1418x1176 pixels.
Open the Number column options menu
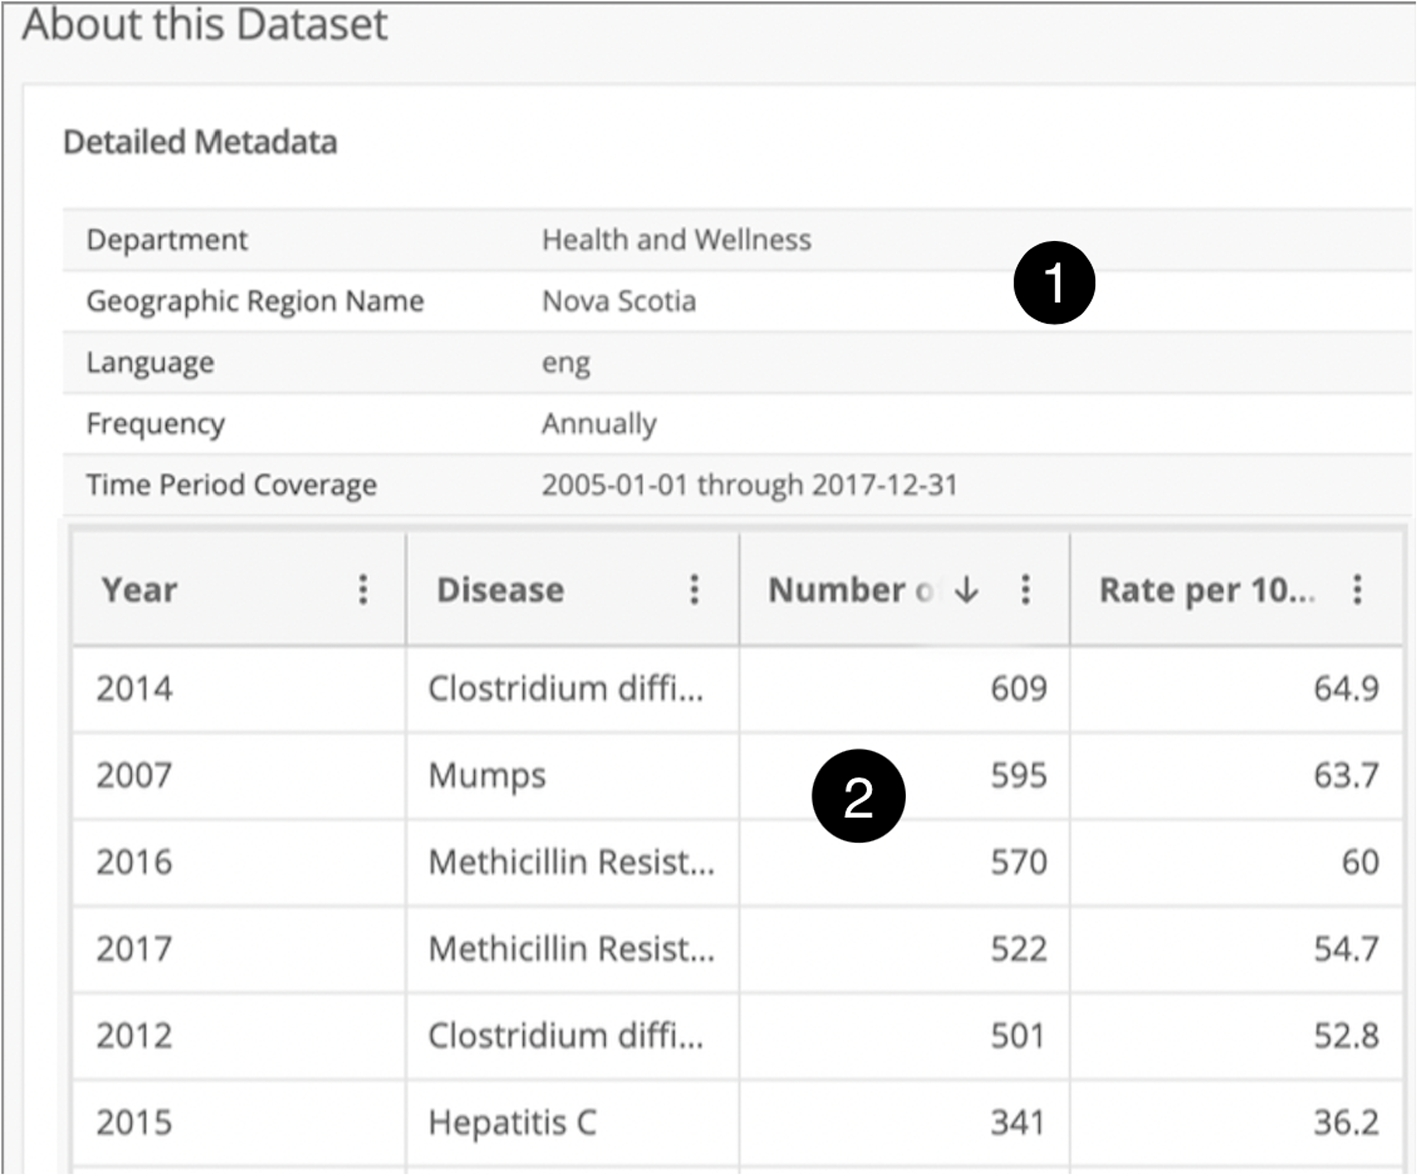tap(1025, 590)
